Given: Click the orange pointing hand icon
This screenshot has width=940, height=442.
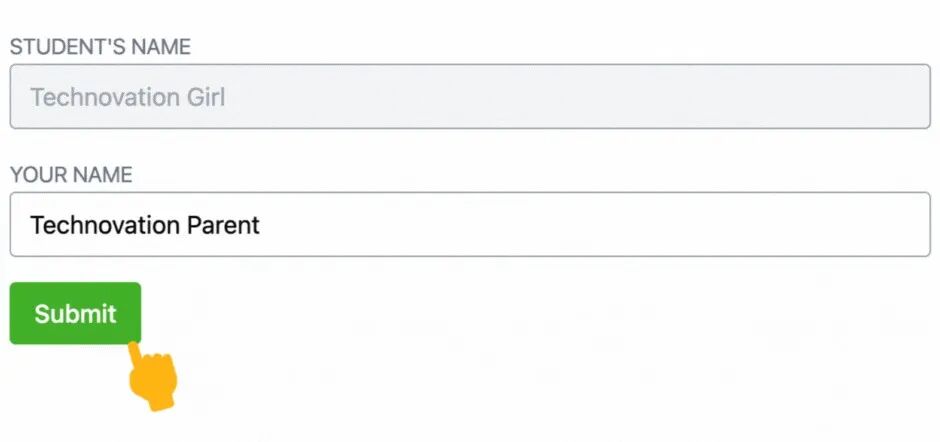Looking at the screenshot, I should pyautogui.click(x=153, y=377).
